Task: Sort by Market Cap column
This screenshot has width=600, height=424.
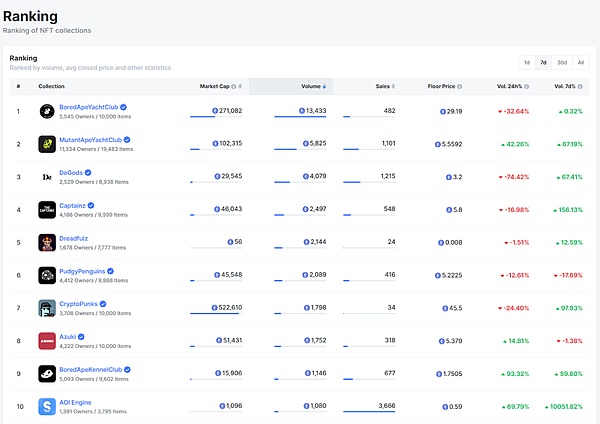Action: pyautogui.click(x=219, y=86)
